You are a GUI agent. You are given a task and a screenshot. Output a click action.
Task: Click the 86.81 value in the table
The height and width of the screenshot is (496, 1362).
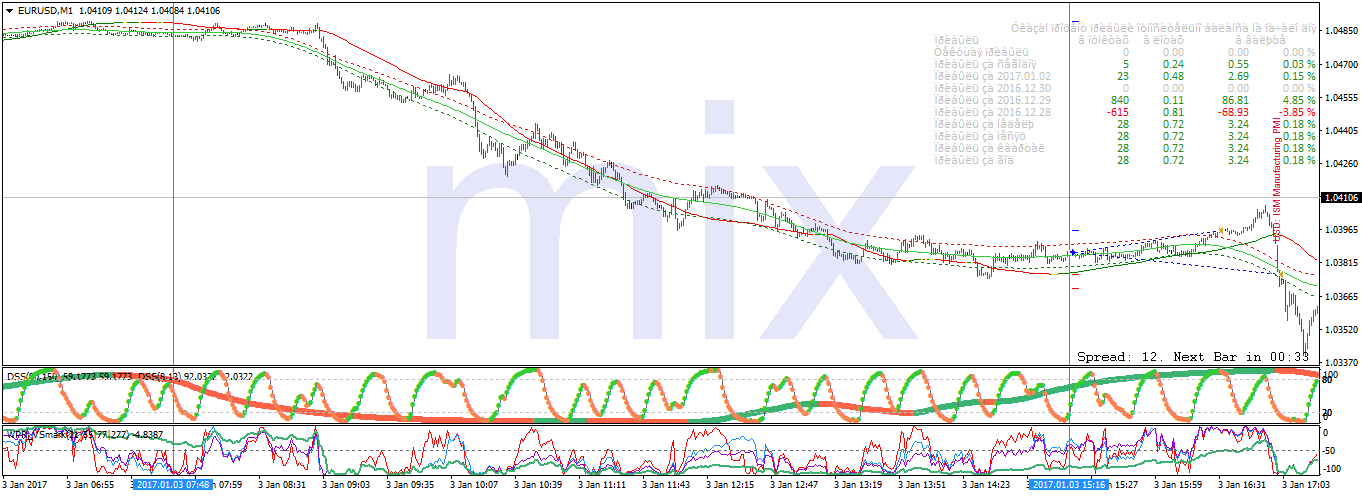point(1234,100)
